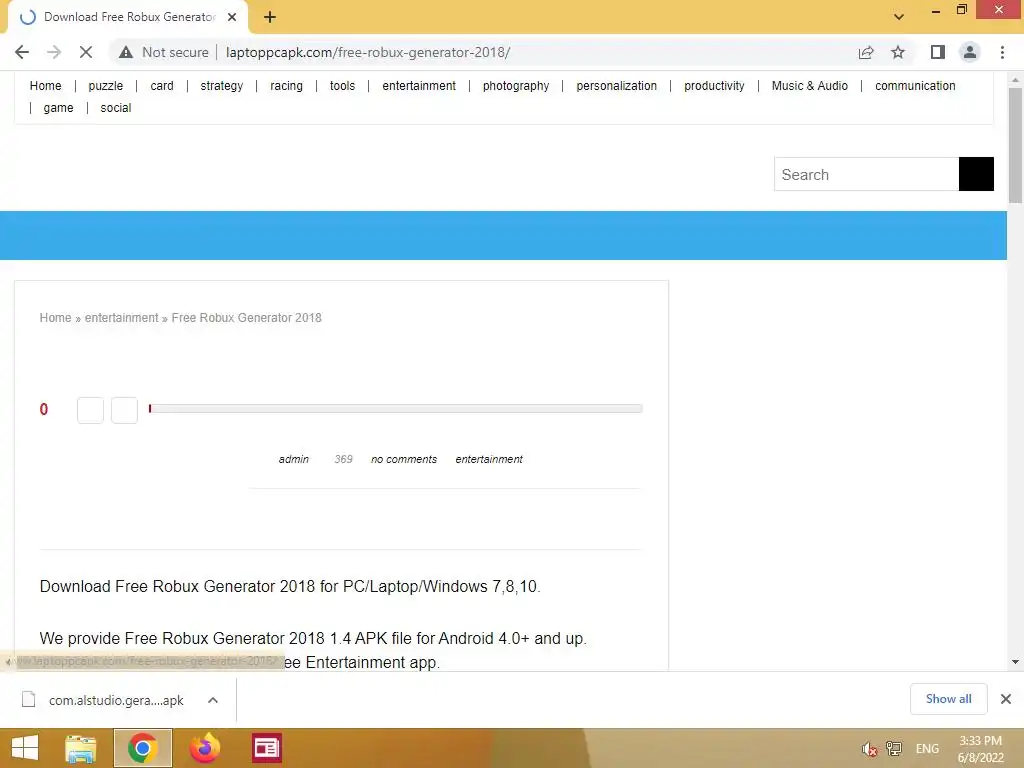This screenshot has width=1024, height=768.
Task: Open the red news app taskbar icon
Action: coord(266,748)
